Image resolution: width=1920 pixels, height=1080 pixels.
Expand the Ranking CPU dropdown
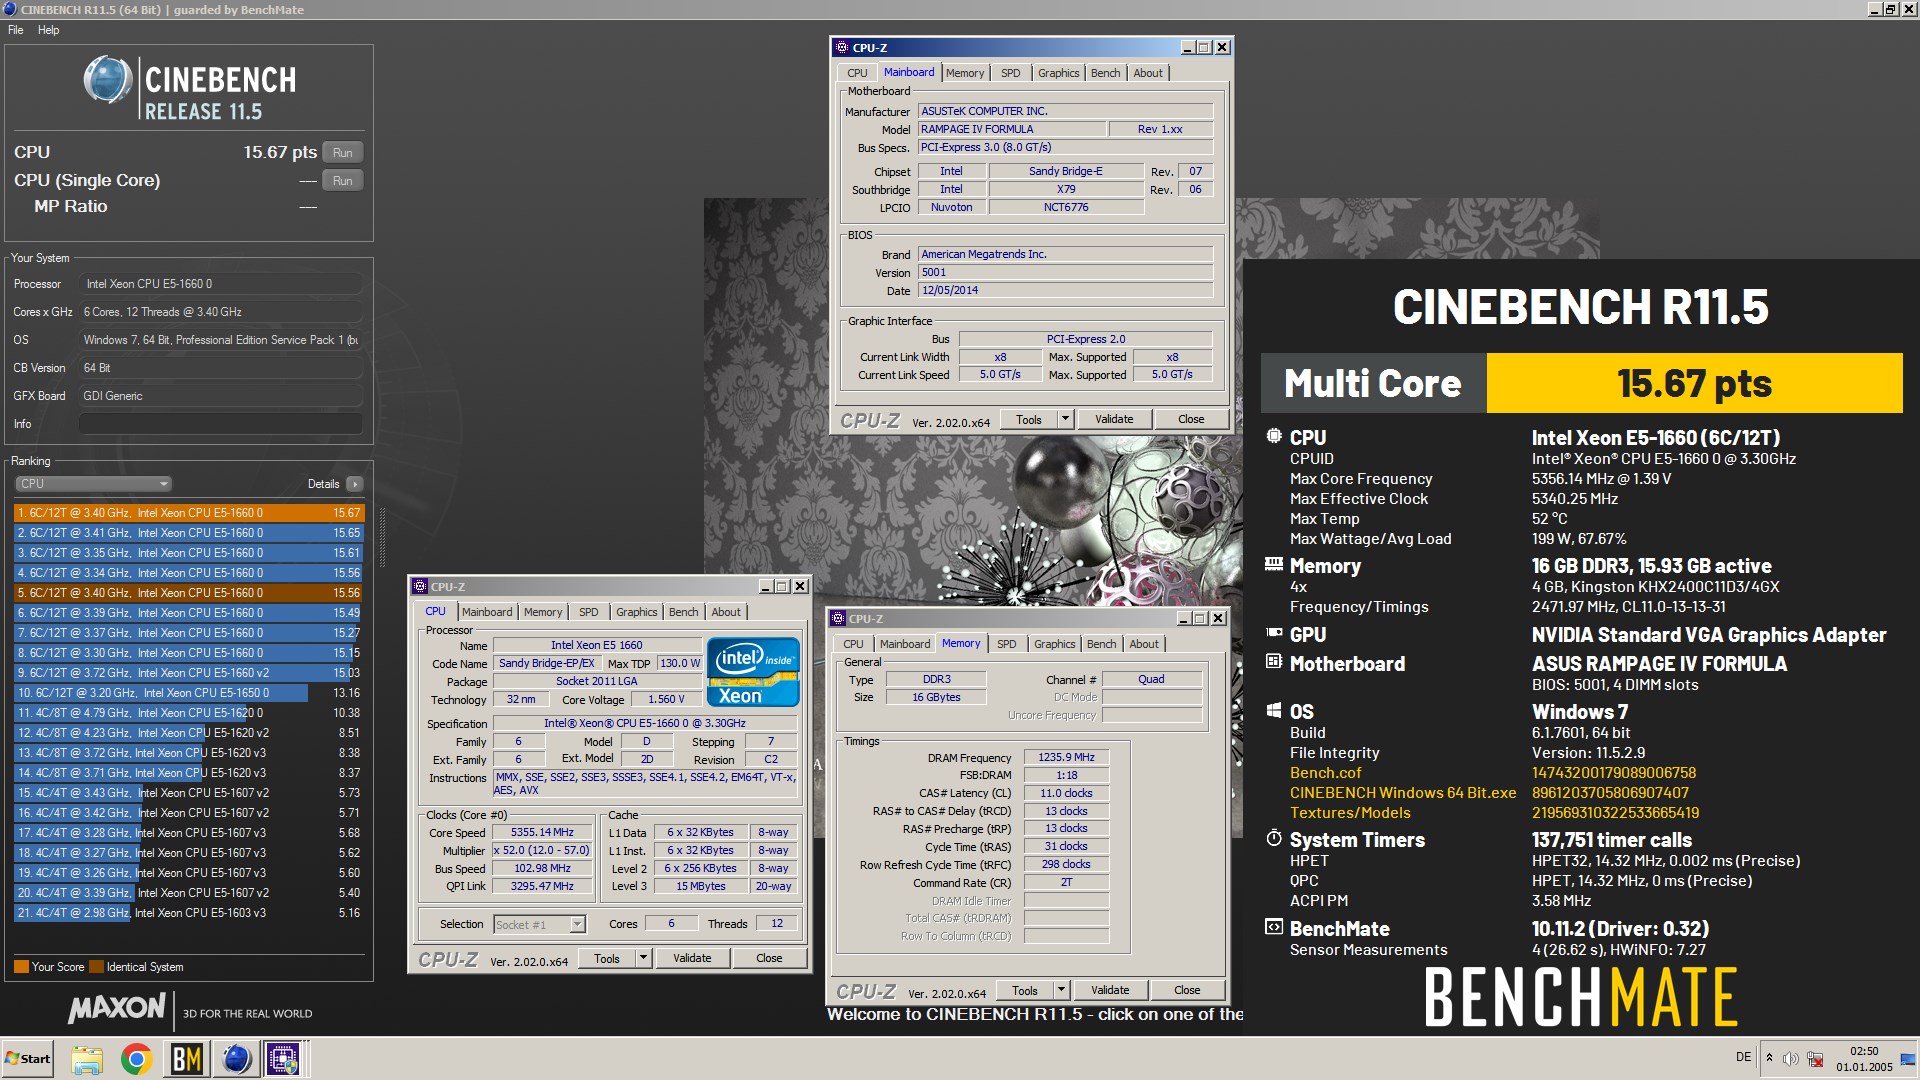93,484
